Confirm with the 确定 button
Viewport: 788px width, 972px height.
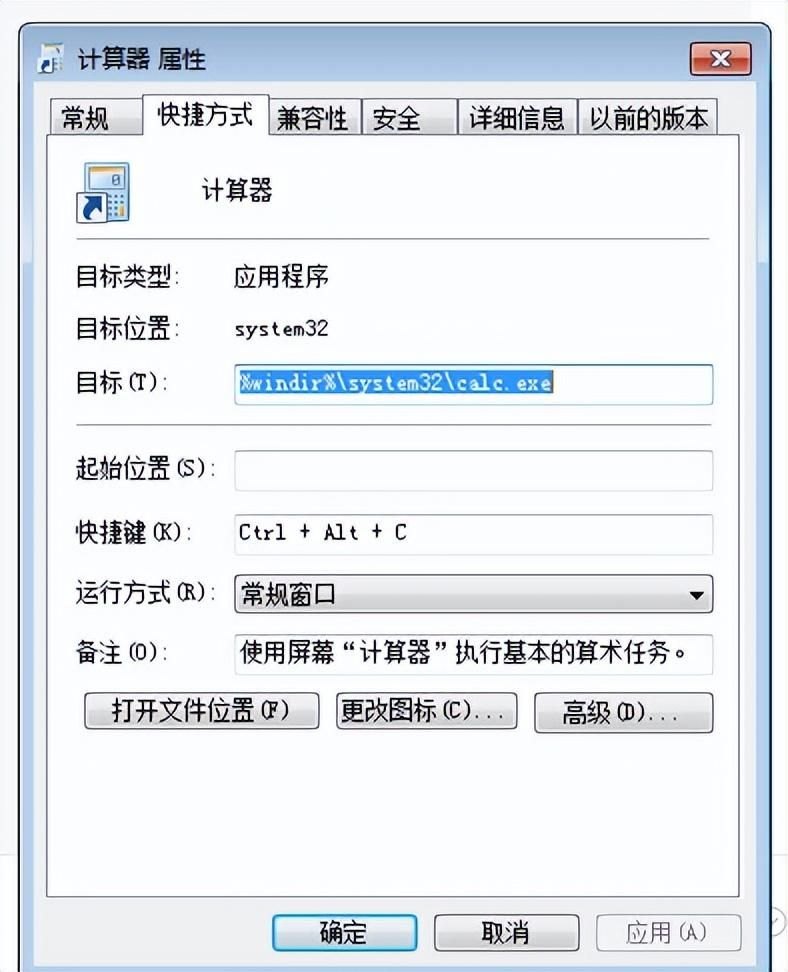[x=345, y=932]
